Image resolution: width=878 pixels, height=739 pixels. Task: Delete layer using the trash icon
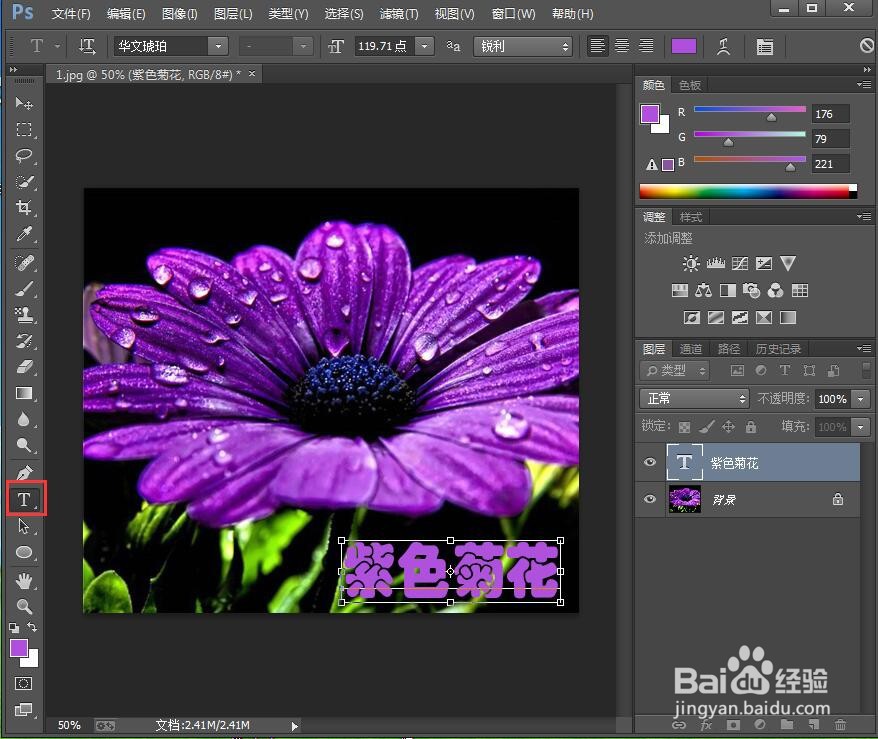[x=841, y=724]
